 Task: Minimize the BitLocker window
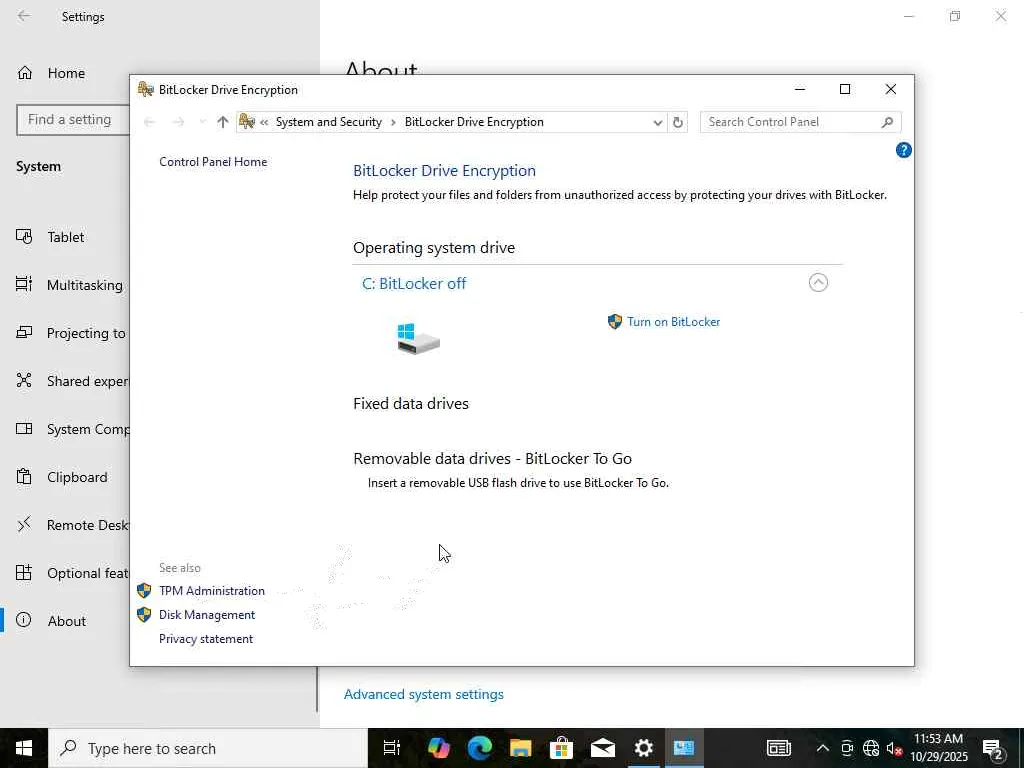pos(799,89)
